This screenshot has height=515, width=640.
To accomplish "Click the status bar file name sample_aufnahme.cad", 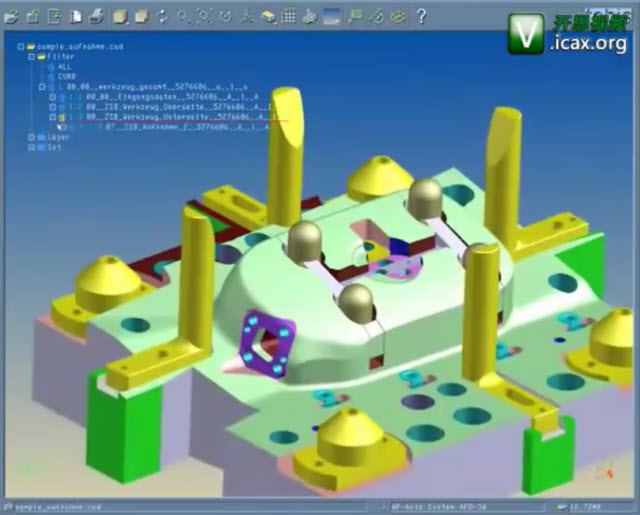I will (x=58, y=507).
